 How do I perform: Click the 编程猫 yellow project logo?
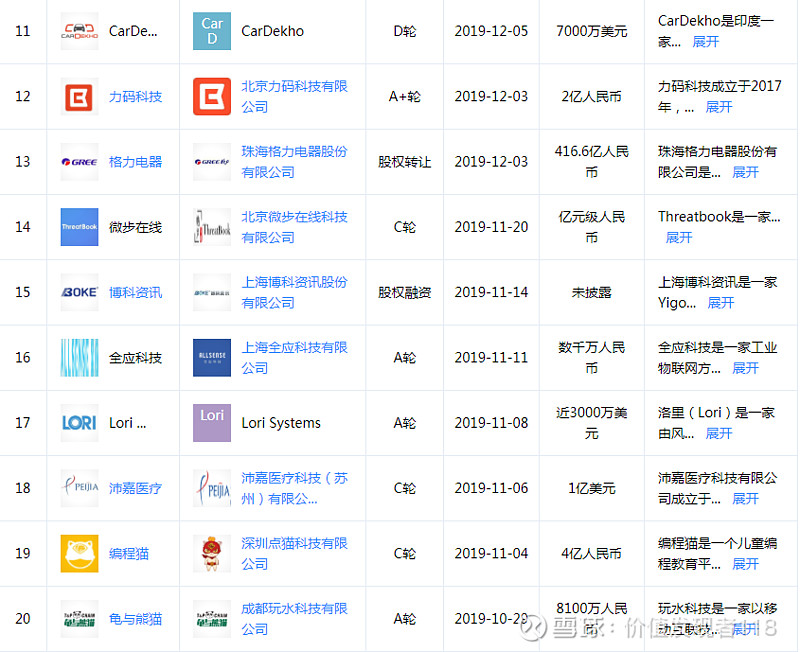click(79, 554)
